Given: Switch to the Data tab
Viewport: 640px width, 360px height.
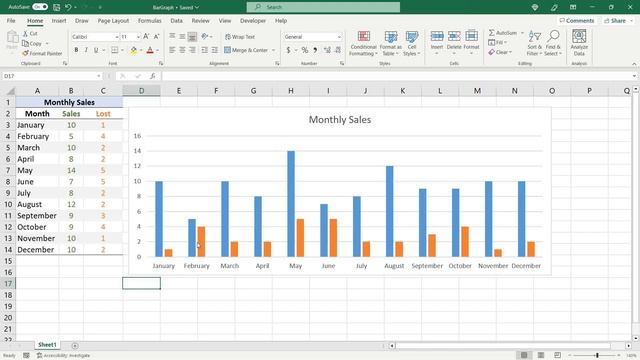Looking at the screenshot, I should coord(176,20).
